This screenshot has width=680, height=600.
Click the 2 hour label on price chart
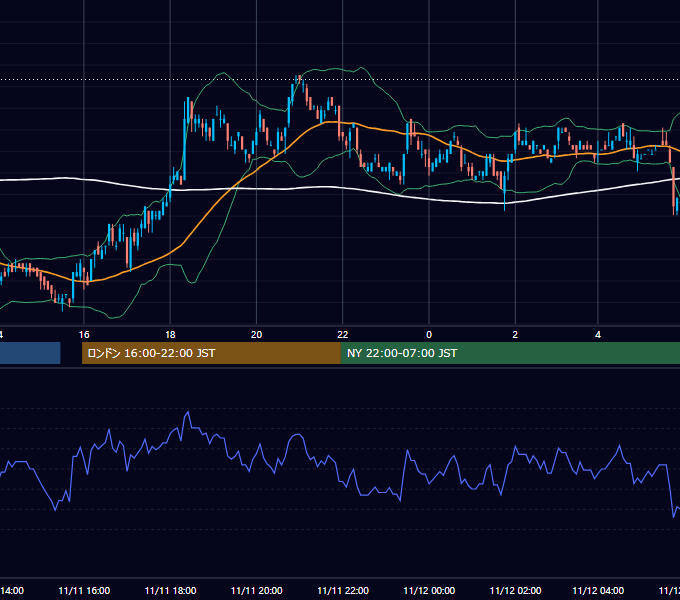pyautogui.click(x=515, y=335)
